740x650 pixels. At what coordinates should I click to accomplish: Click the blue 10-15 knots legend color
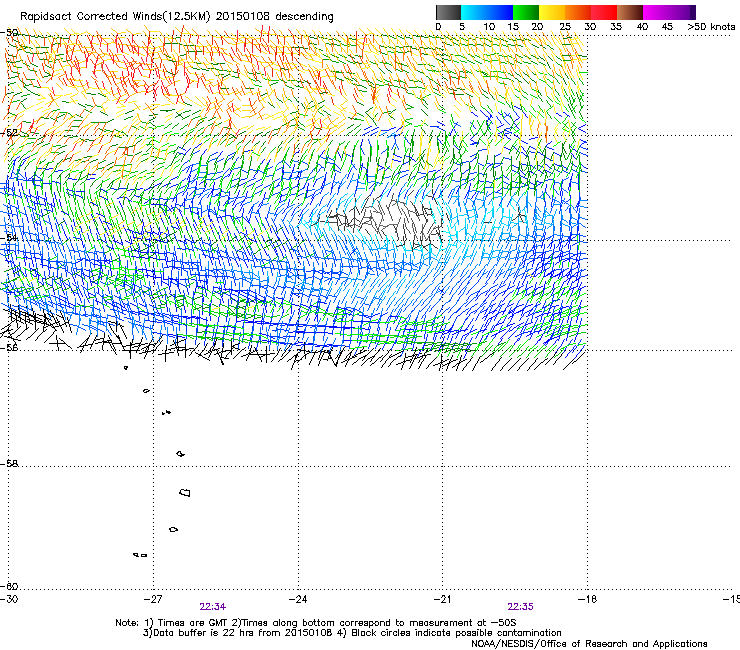pyautogui.click(x=500, y=12)
